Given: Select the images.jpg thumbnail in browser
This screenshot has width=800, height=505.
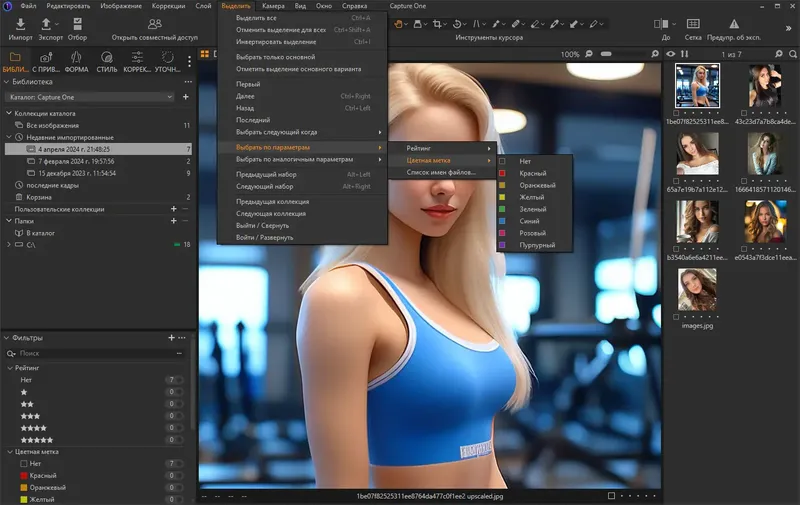Looking at the screenshot, I should [x=697, y=289].
